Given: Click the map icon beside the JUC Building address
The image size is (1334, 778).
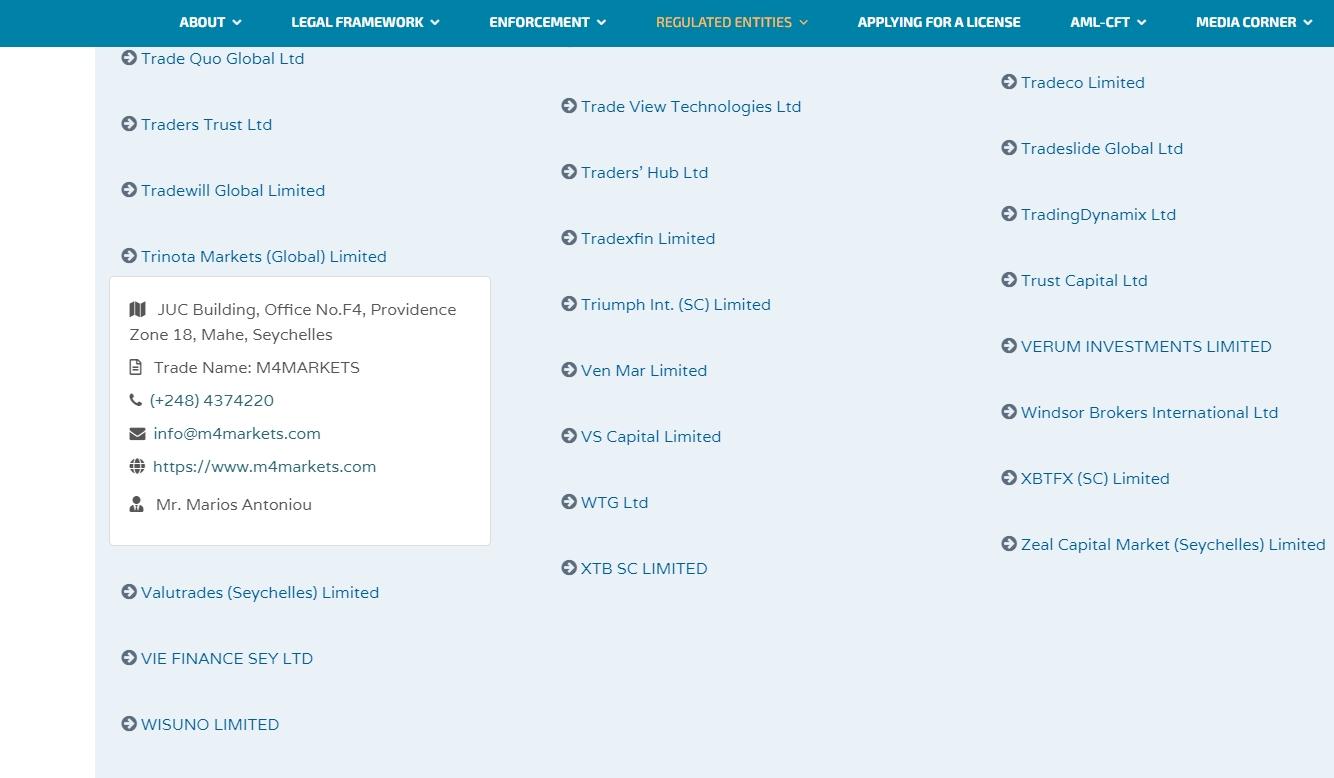Looking at the screenshot, I should coord(138,309).
